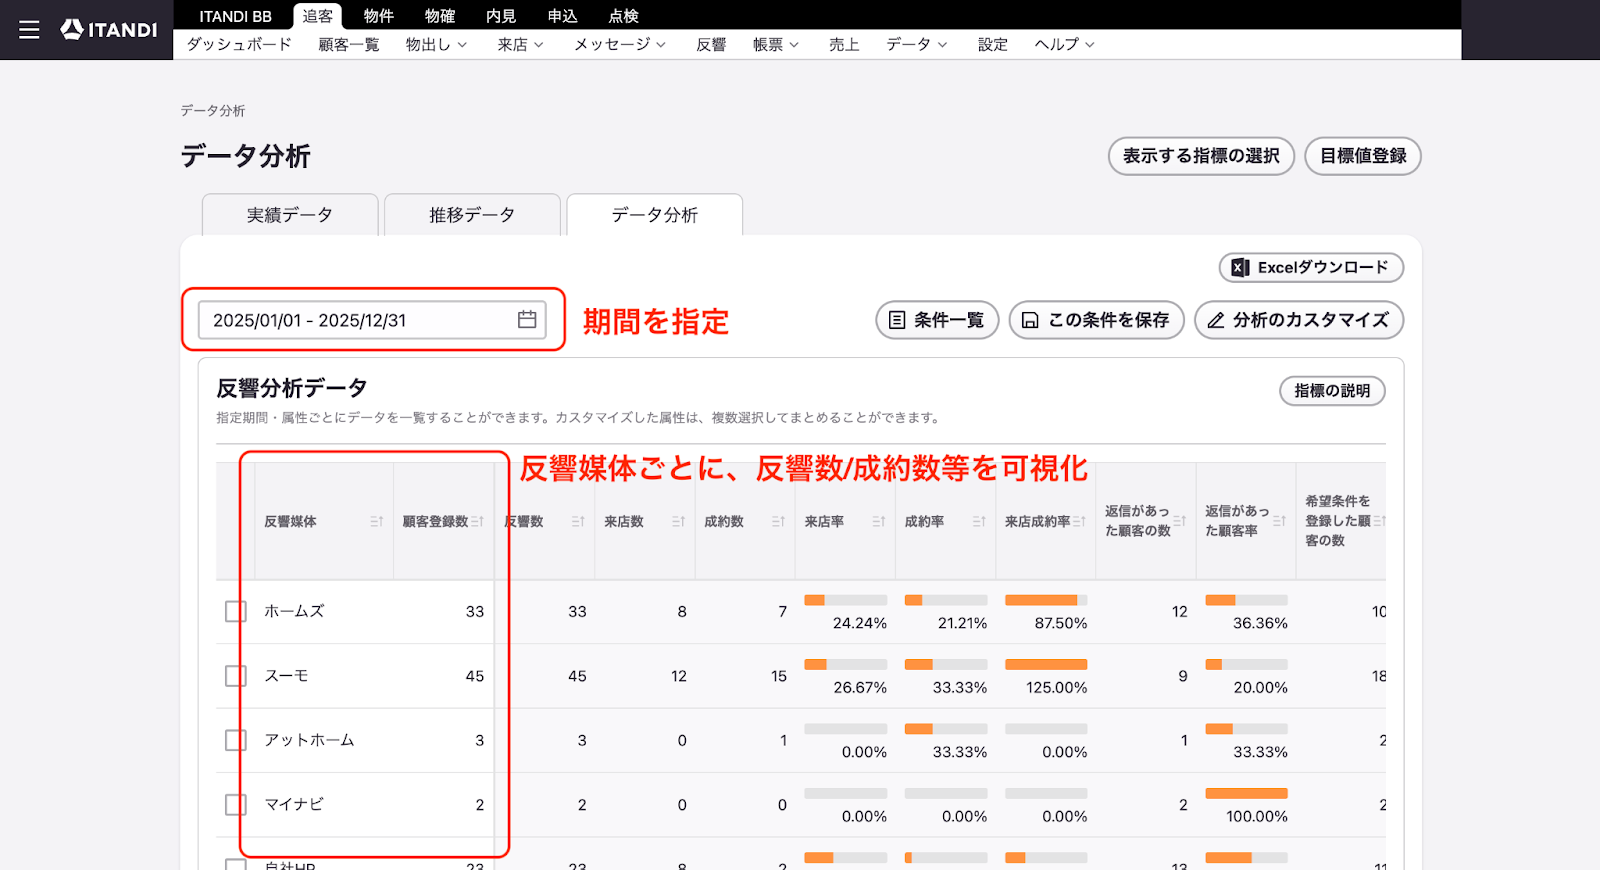Open 顧客一覧 menu item

point(349,45)
